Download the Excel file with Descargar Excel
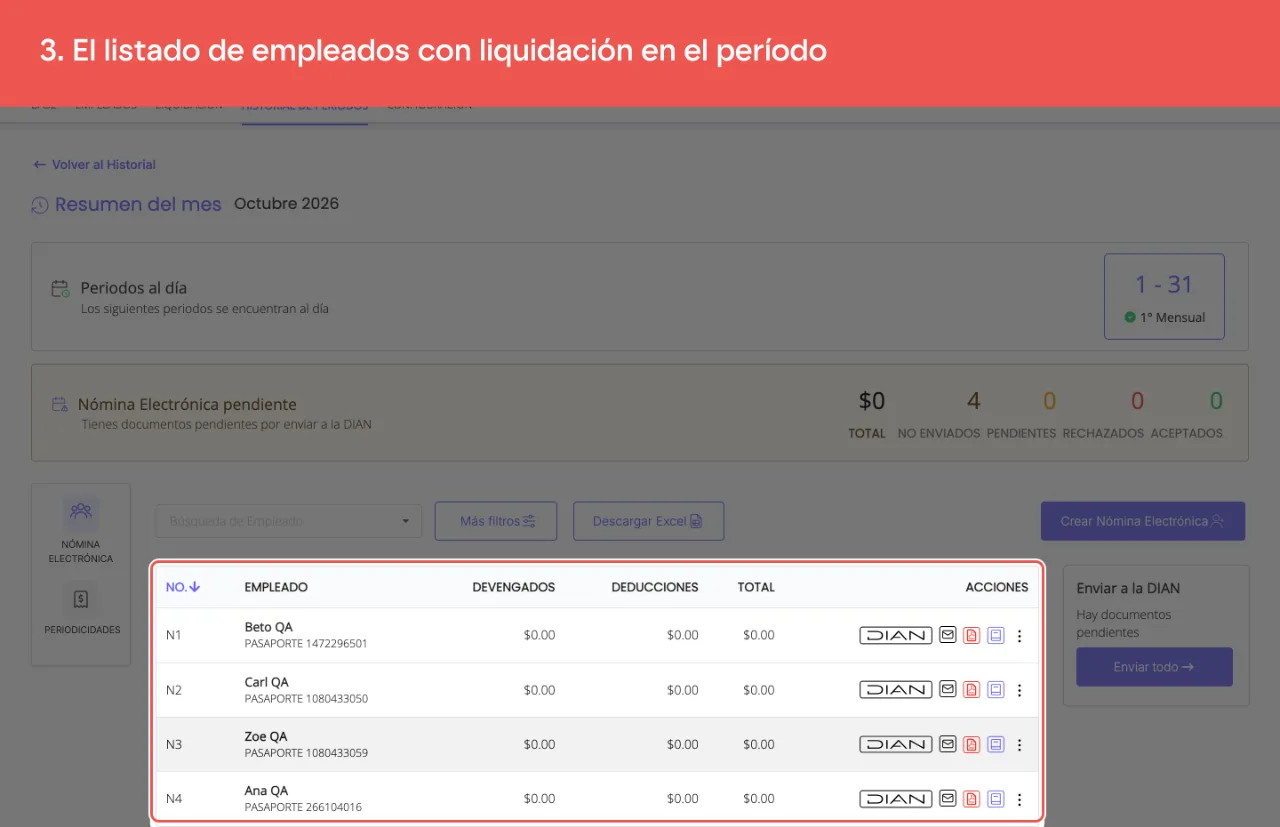The width and height of the screenshot is (1280, 827). point(648,521)
